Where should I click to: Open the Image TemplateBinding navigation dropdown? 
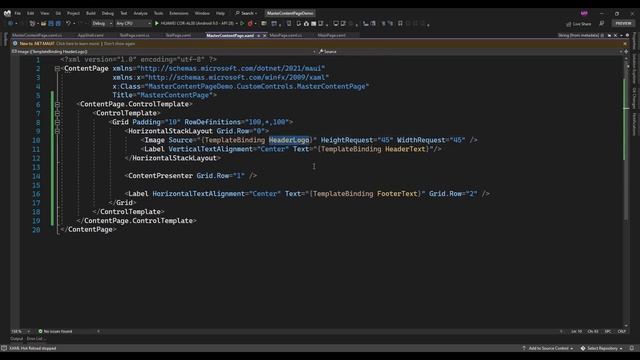[x=163, y=51]
